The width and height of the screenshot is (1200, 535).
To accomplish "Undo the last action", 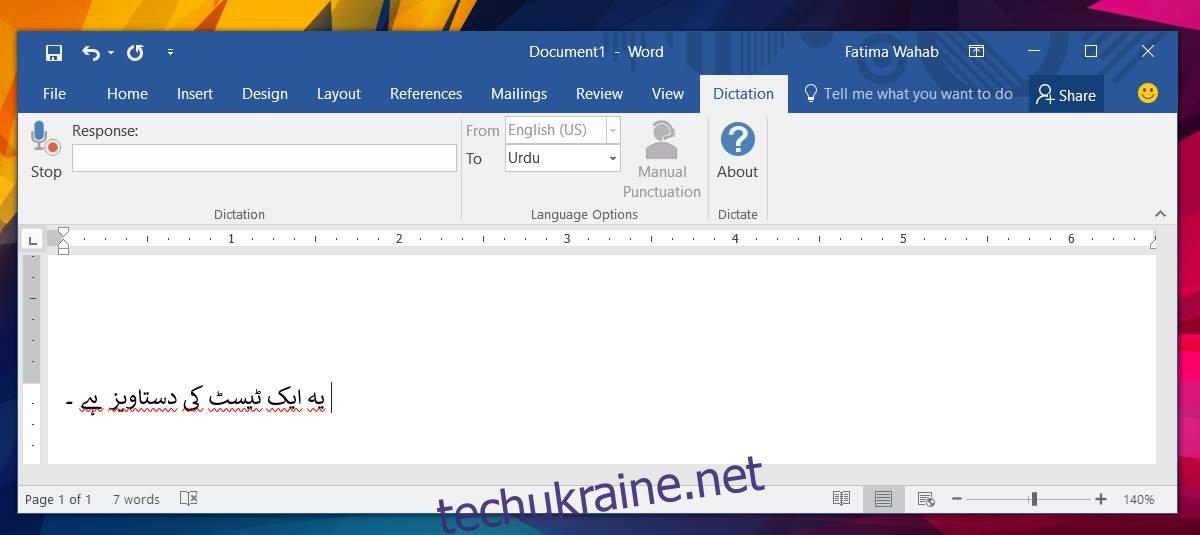I will coord(91,52).
